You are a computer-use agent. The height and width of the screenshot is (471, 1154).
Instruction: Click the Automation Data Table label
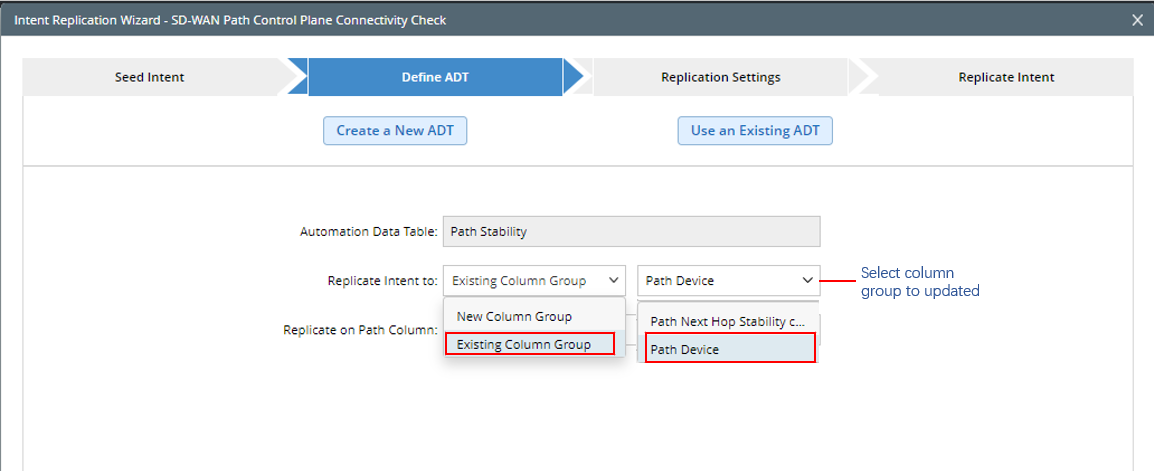(368, 231)
